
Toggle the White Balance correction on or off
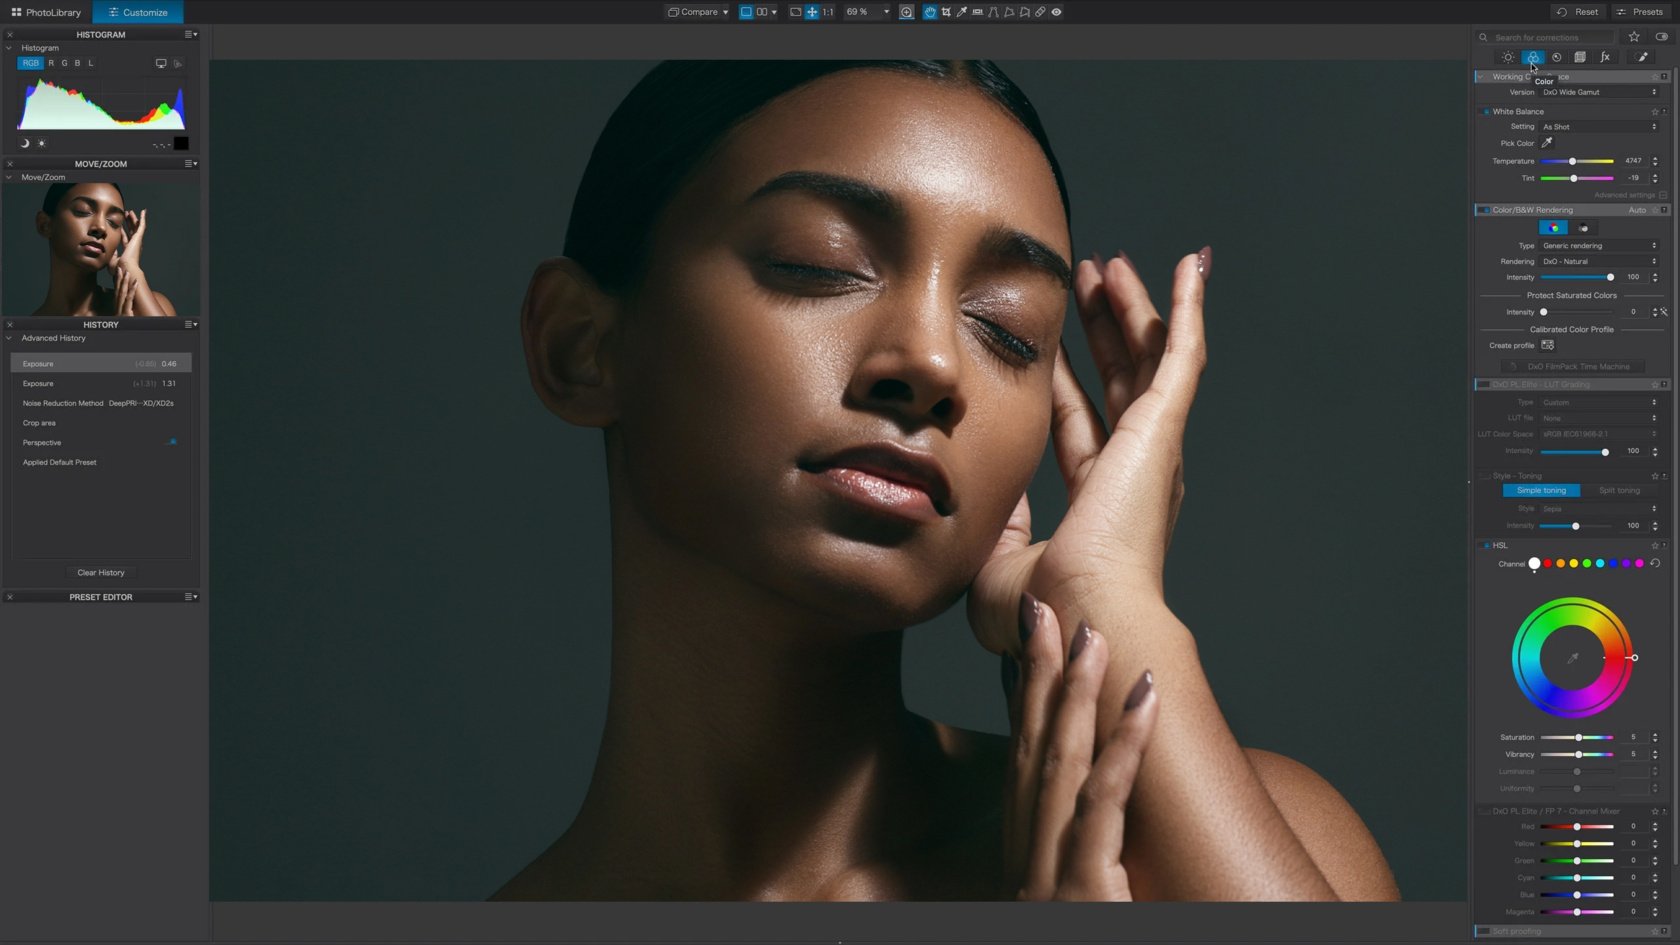pos(1486,112)
